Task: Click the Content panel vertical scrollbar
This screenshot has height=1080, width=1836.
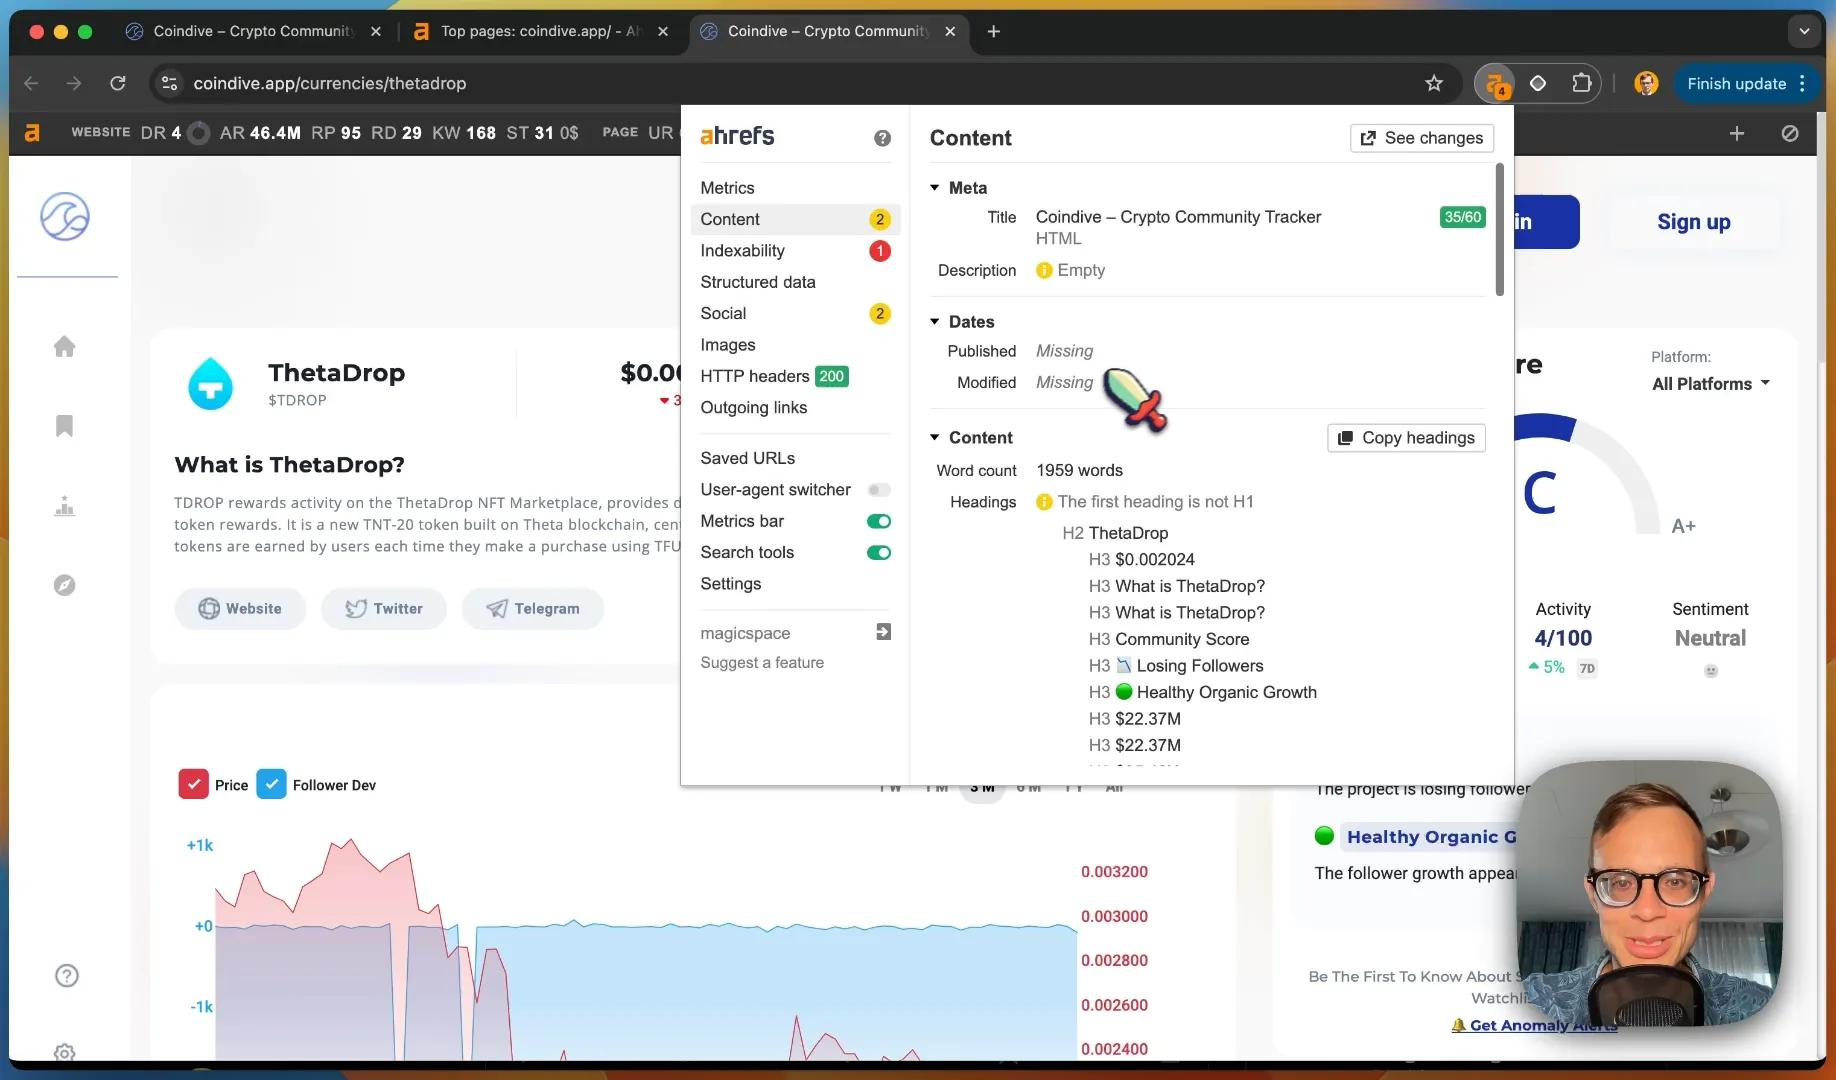Action: tap(1499, 230)
